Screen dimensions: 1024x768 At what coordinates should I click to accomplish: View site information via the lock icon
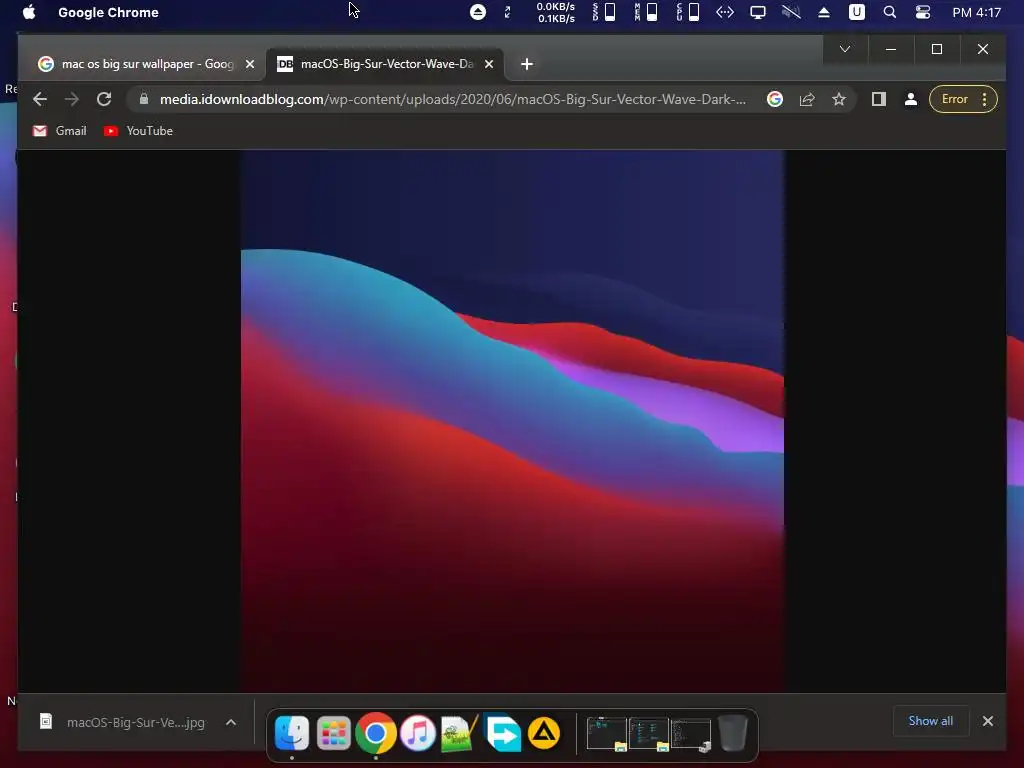(x=144, y=99)
